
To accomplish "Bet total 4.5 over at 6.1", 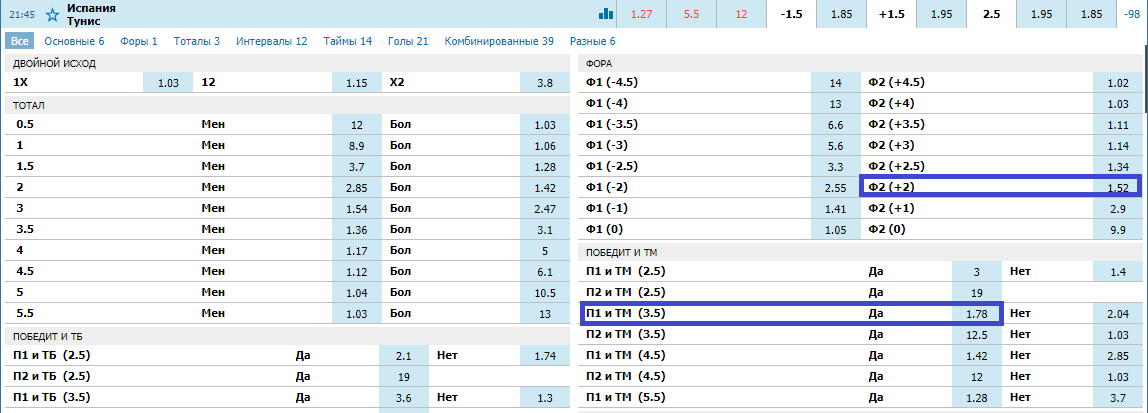I will 545,272.
